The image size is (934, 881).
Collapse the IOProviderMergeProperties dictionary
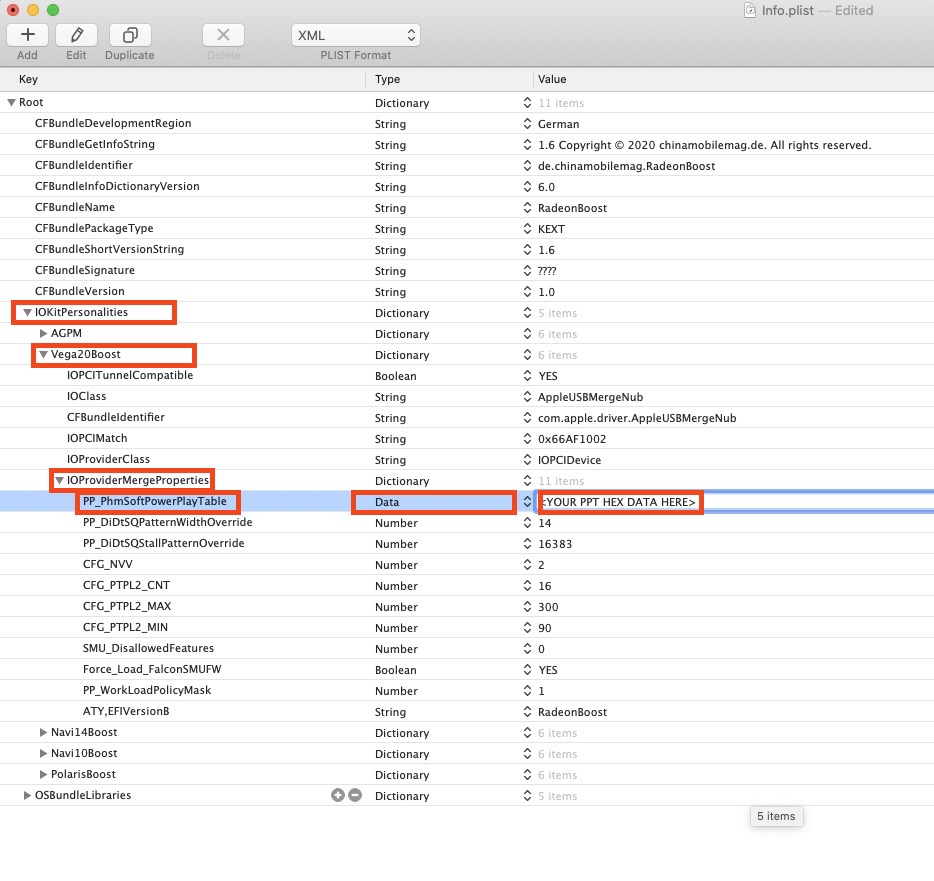(59, 480)
